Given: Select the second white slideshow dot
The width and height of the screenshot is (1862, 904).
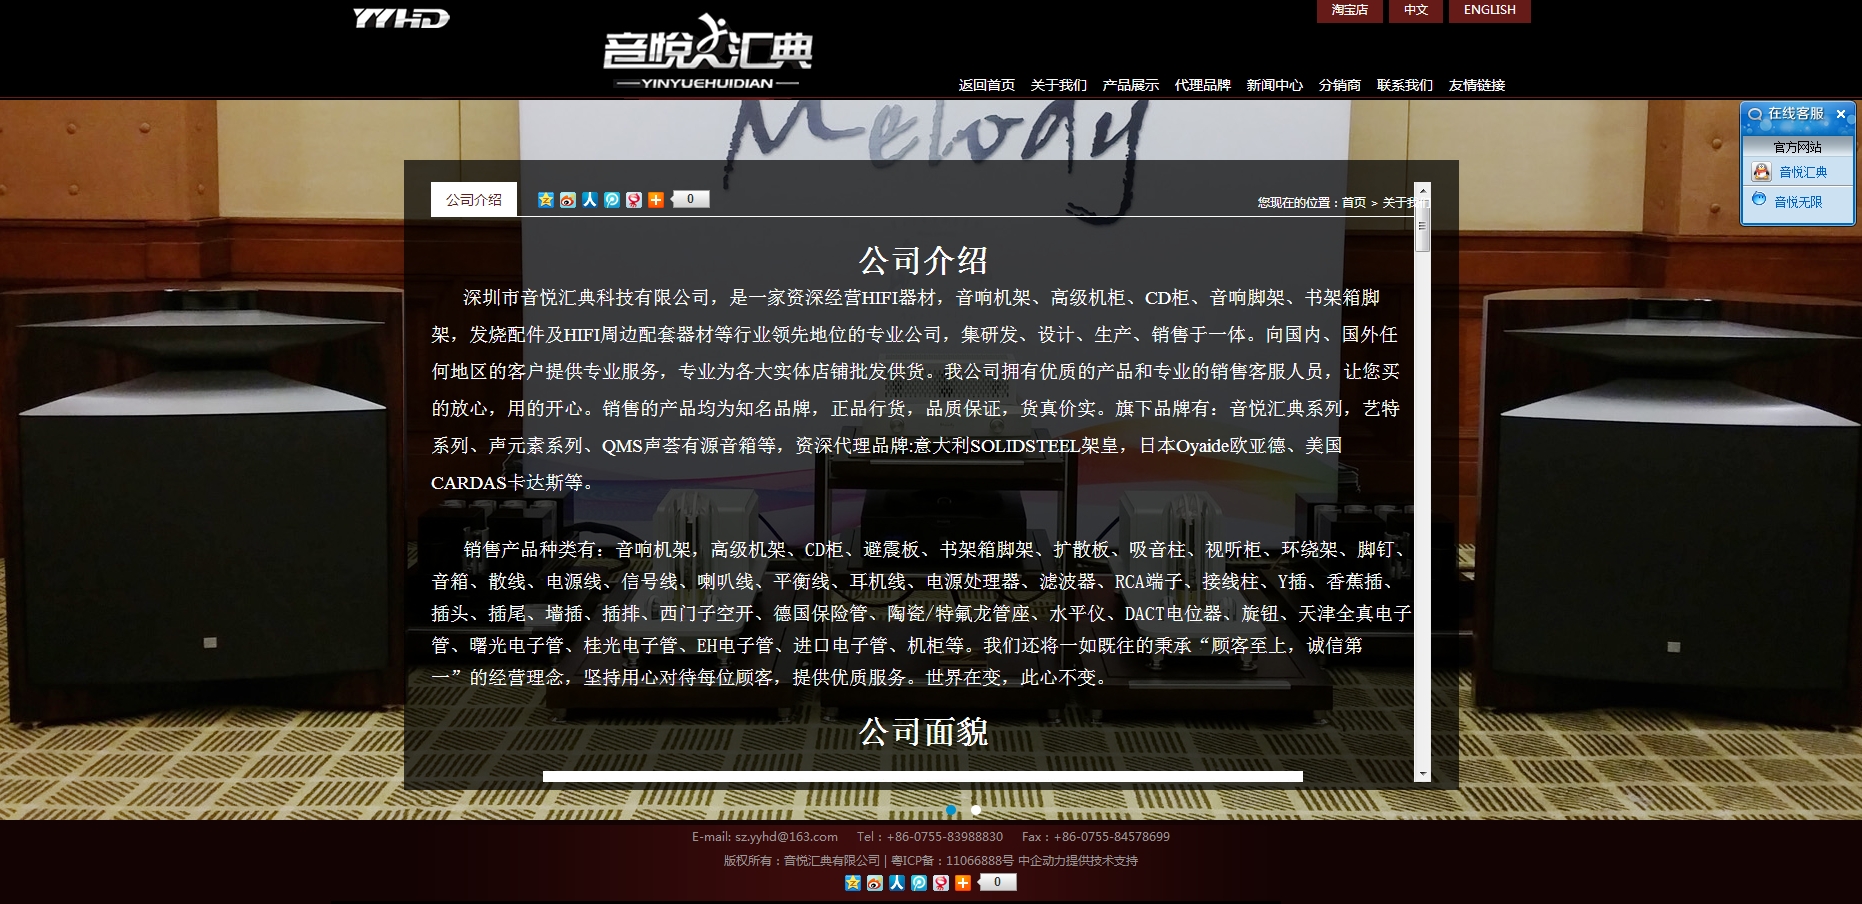Looking at the screenshot, I should pos(976,810).
